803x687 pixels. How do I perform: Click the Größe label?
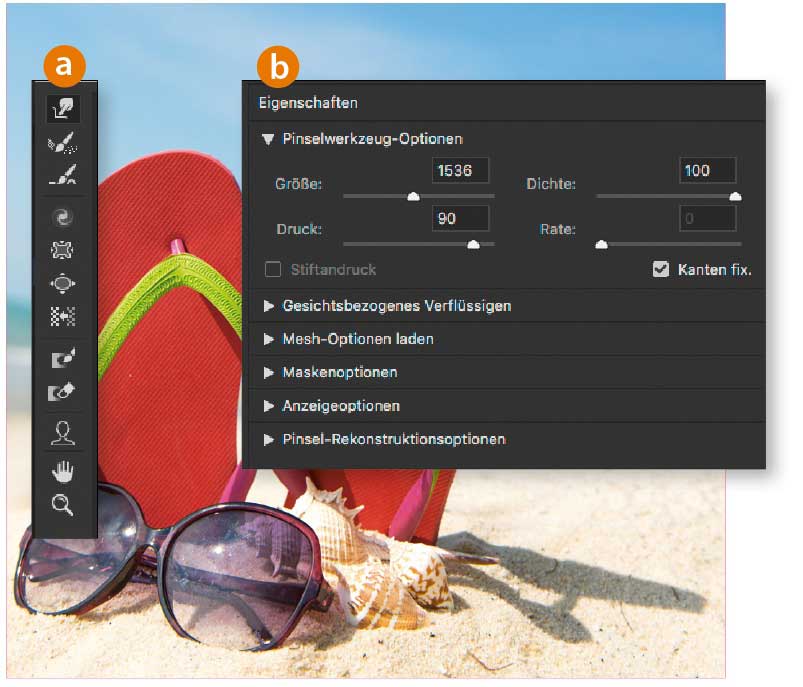299,184
